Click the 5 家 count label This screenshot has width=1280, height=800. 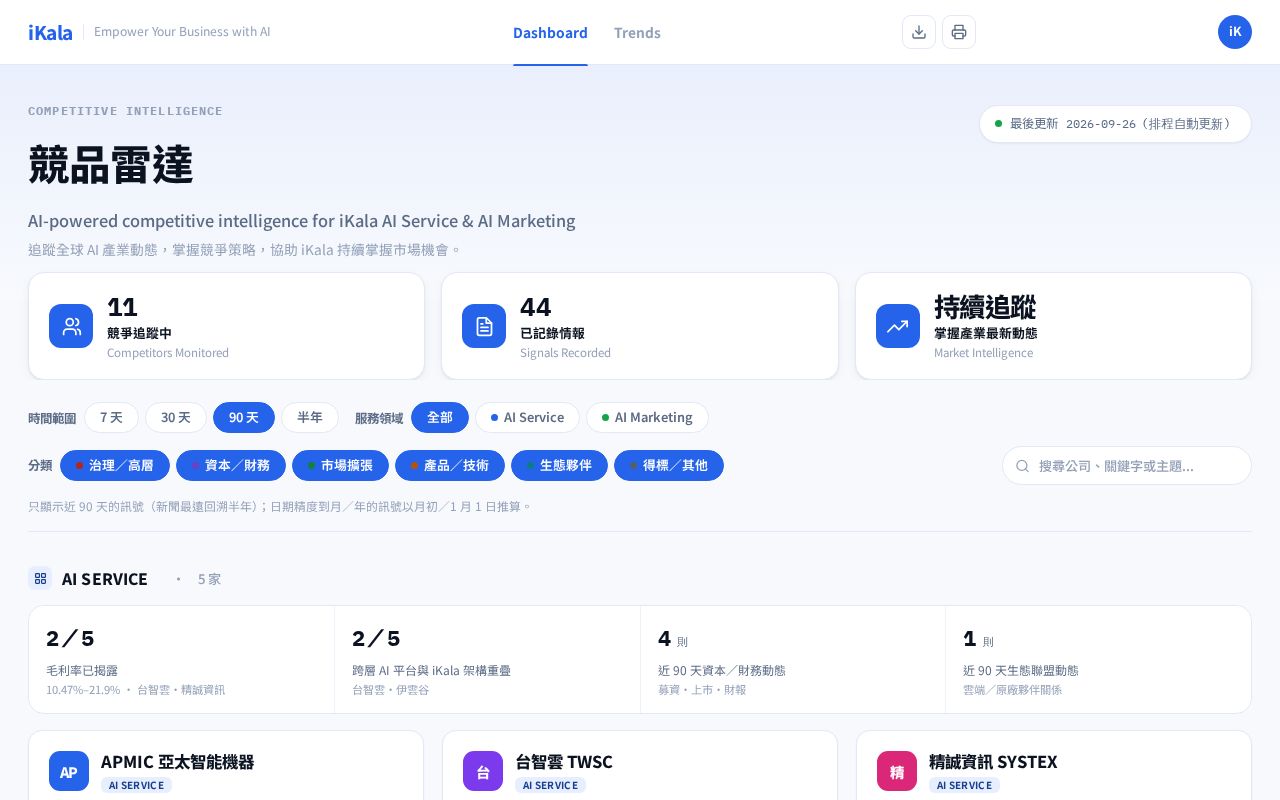pos(209,579)
